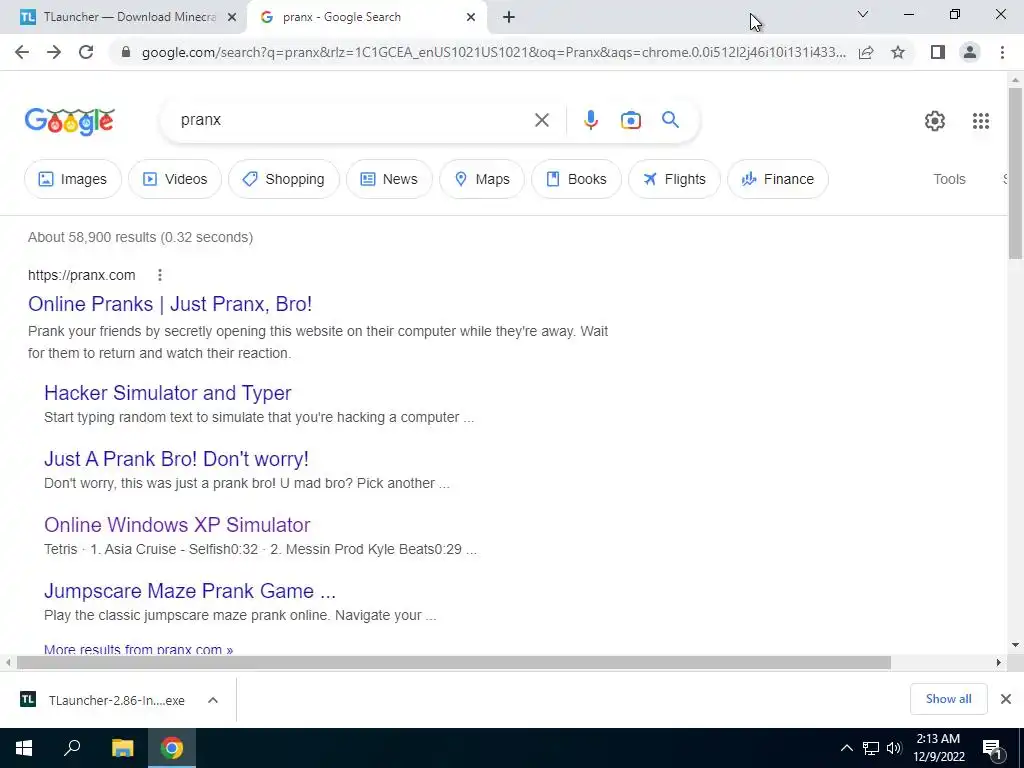Open the search Tools option
Screen dimensions: 1024x768
coord(949,179)
